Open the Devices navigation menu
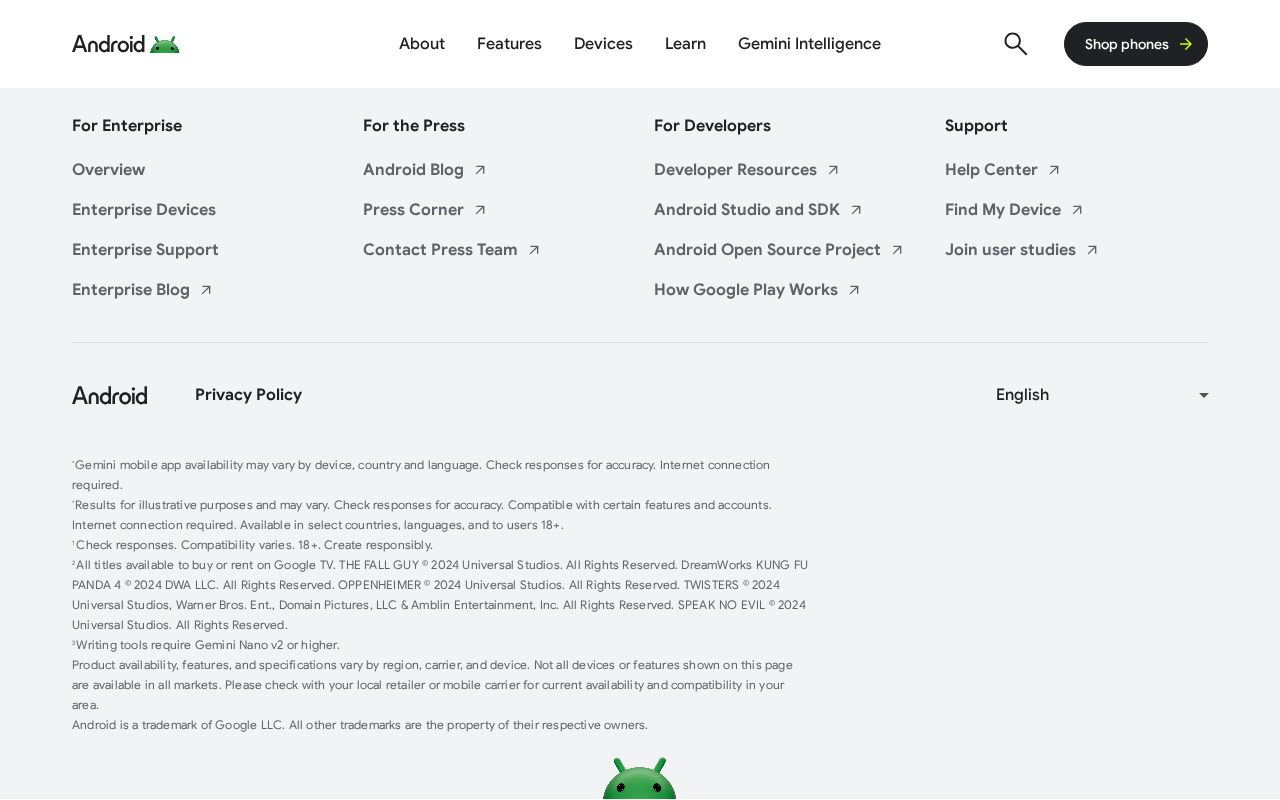Viewport: 1280px width, 800px height. [603, 44]
